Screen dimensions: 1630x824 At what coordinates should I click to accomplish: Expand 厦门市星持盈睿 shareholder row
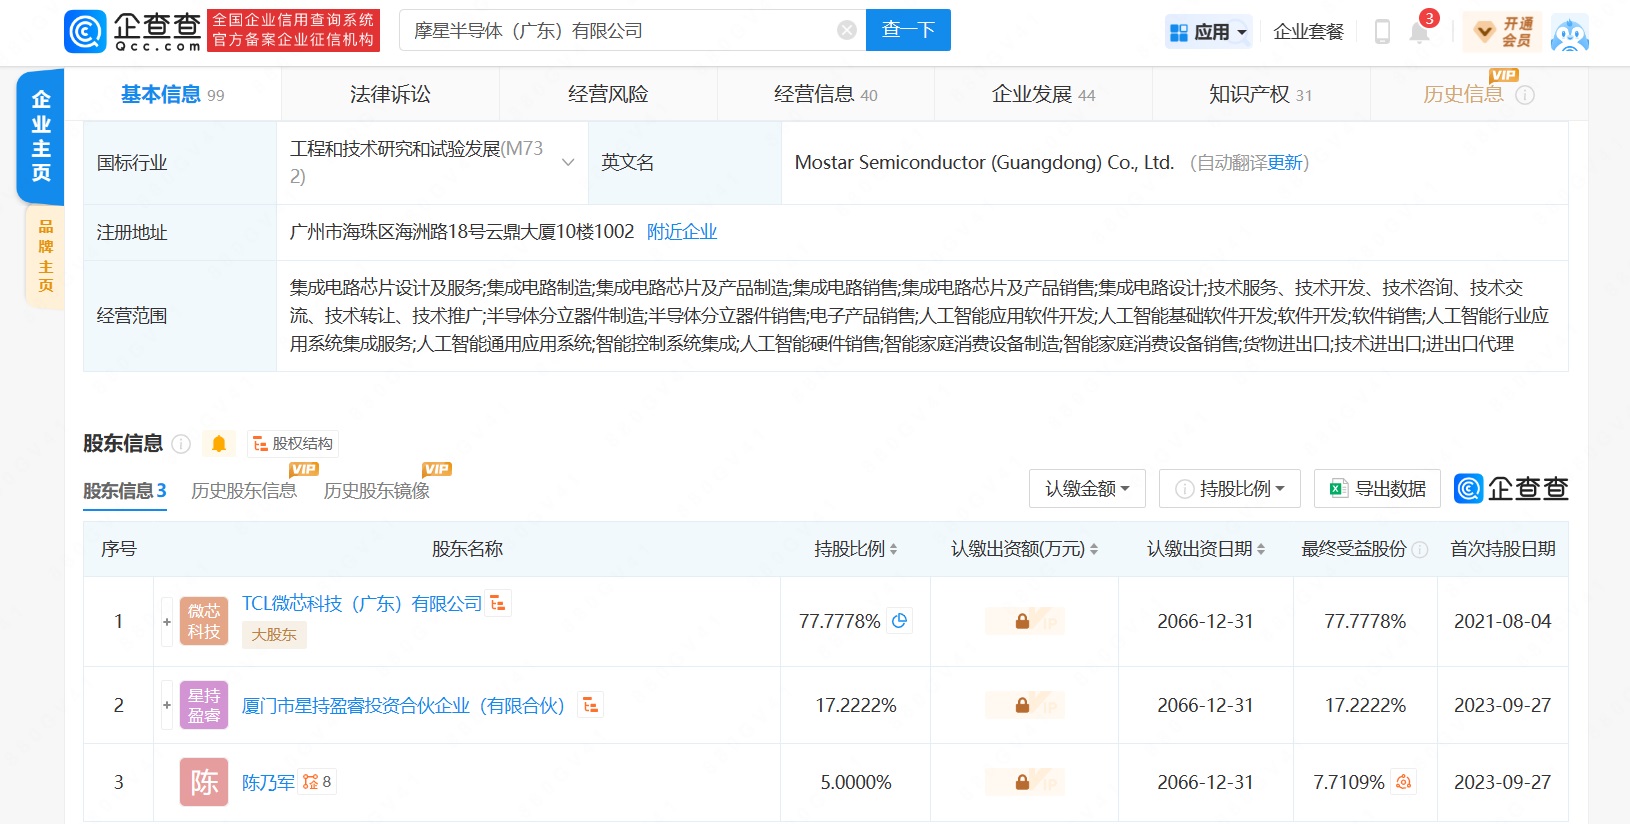167,705
